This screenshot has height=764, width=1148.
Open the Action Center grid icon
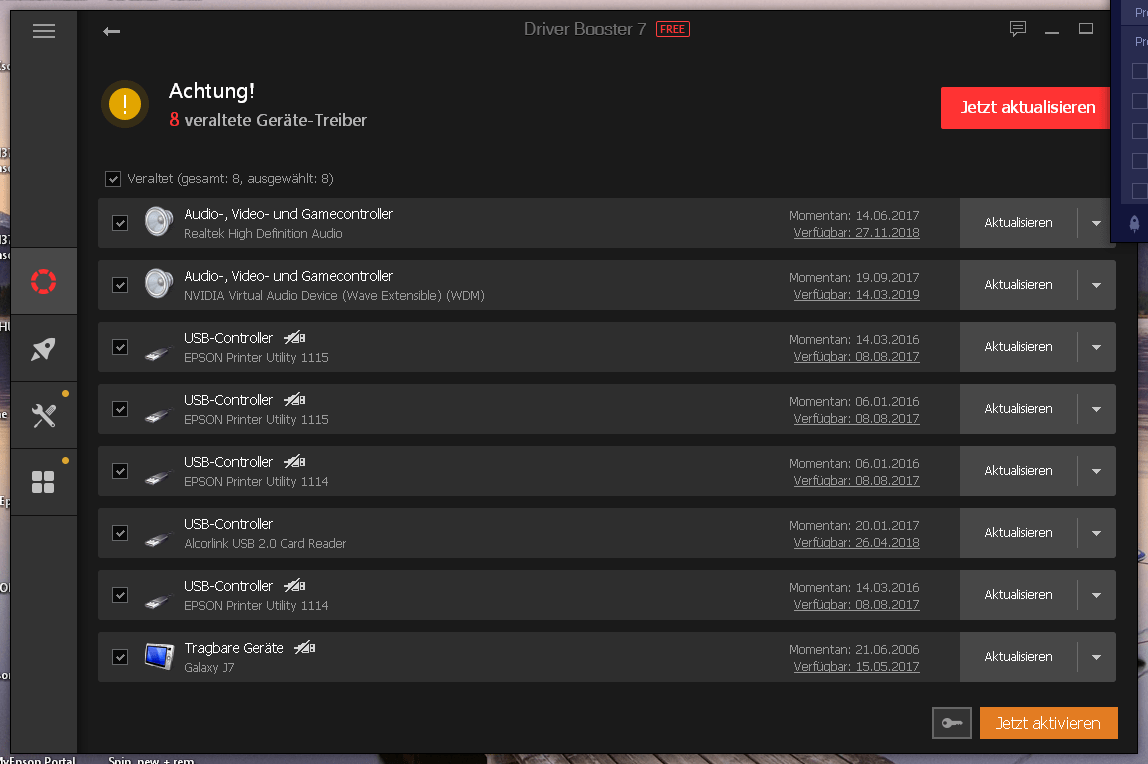pos(43,482)
